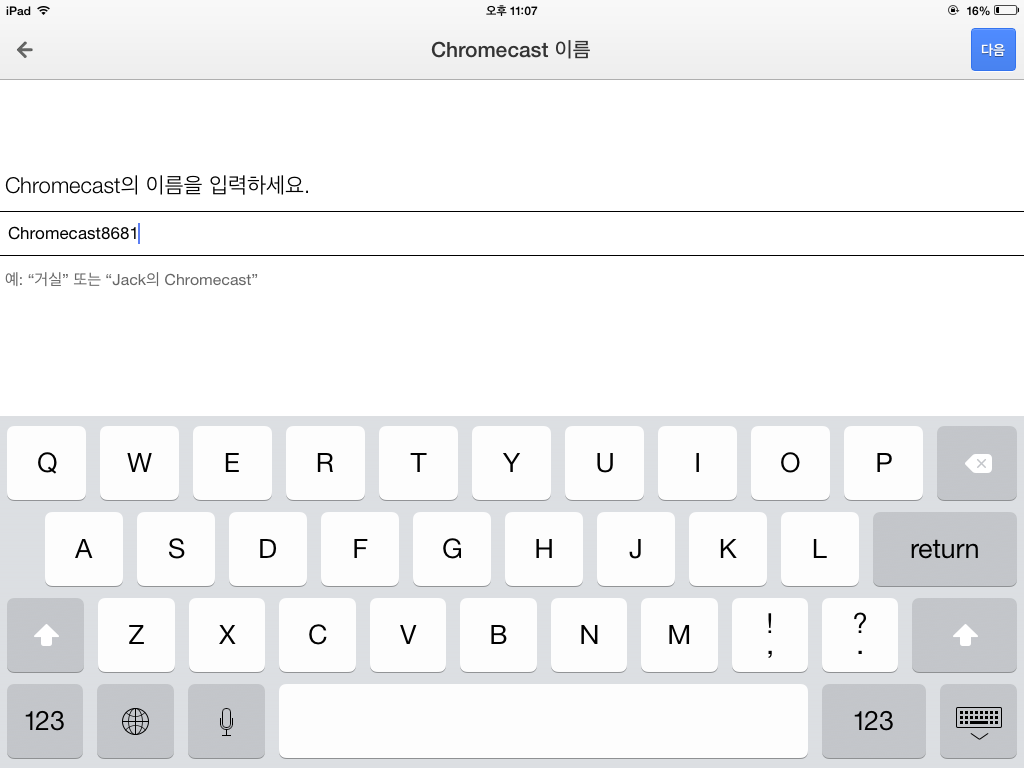Tap the left shift key
Image resolution: width=1024 pixels, height=768 pixels.
click(46, 635)
